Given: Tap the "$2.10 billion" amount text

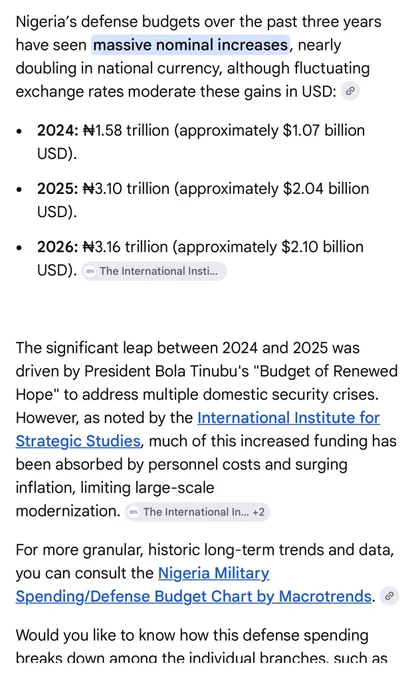Looking at the screenshot, I should pyautogui.click(x=323, y=247).
